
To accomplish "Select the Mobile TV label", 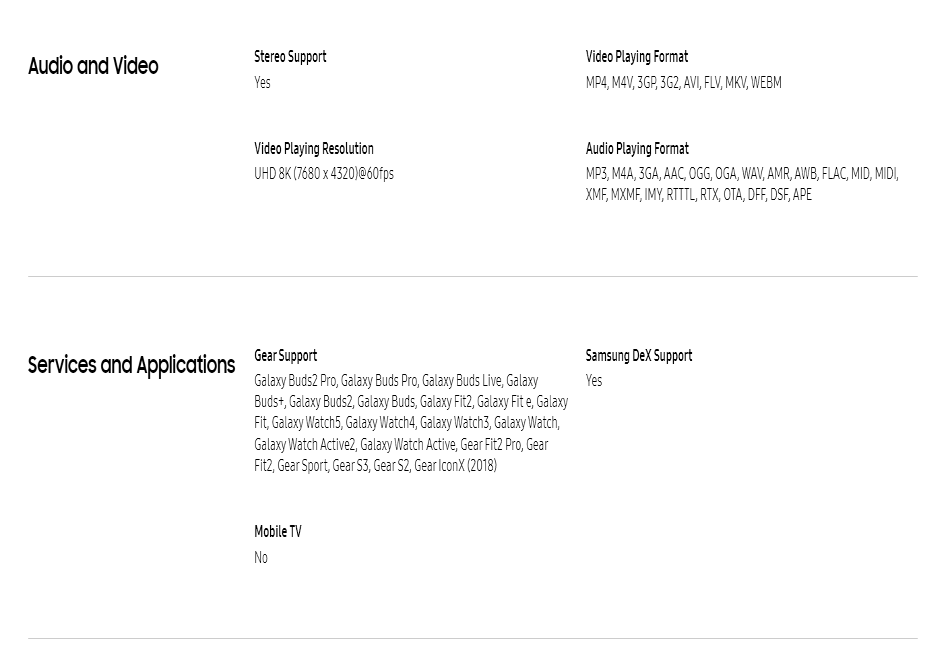I will pos(277,532).
